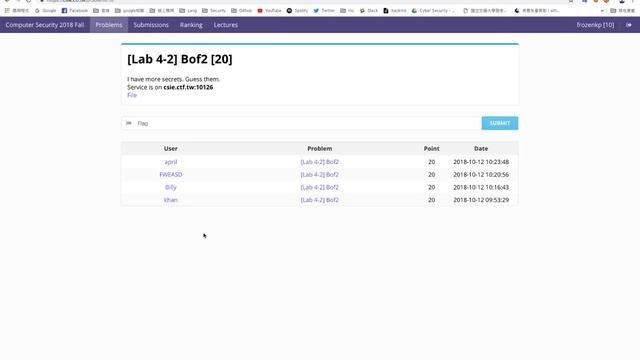The image size is (640, 360).
Task: Go to Computer Security 2018 Fall home
Action: pyautogui.click(x=44, y=25)
